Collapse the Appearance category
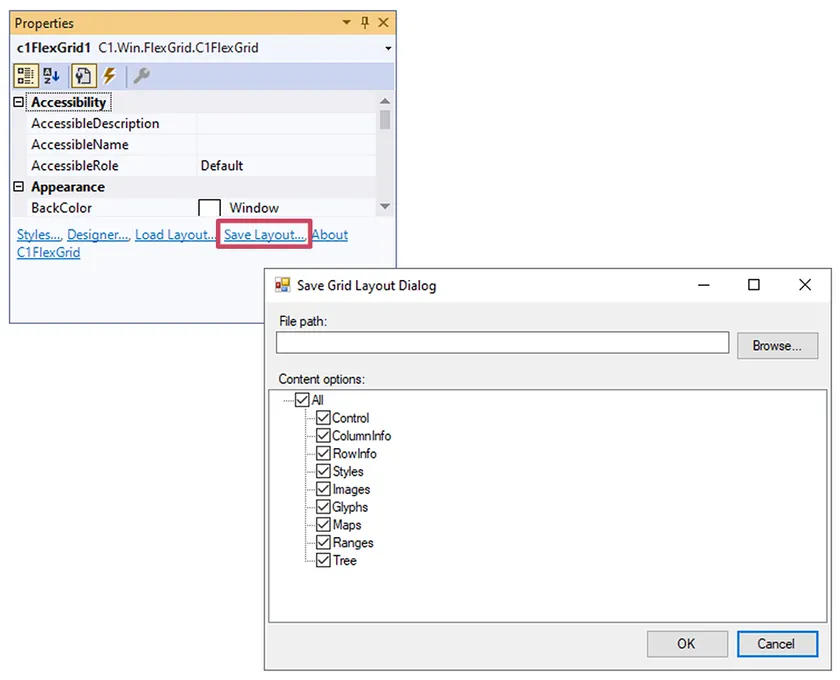 18,187
